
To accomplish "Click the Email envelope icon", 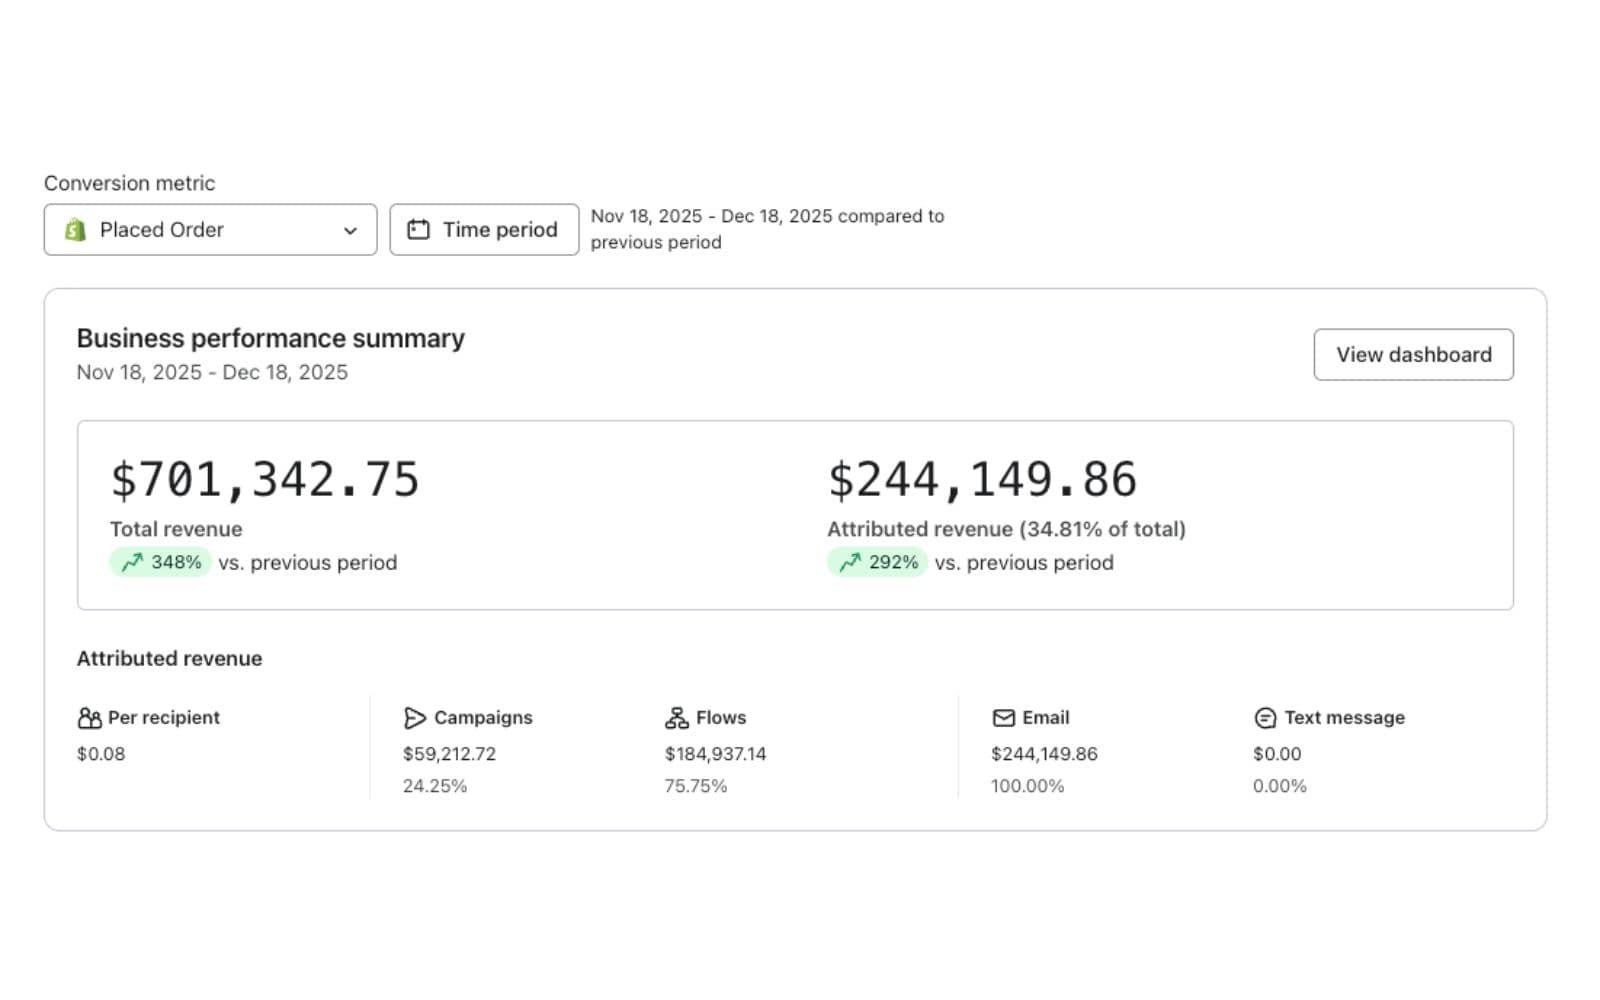I will [x=1003, y=718].
